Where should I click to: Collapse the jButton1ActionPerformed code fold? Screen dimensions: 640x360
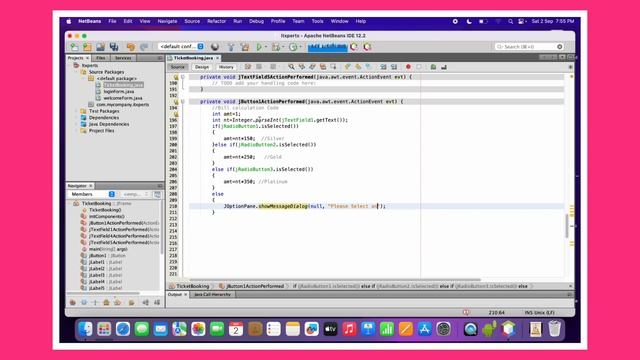[183, 102]
